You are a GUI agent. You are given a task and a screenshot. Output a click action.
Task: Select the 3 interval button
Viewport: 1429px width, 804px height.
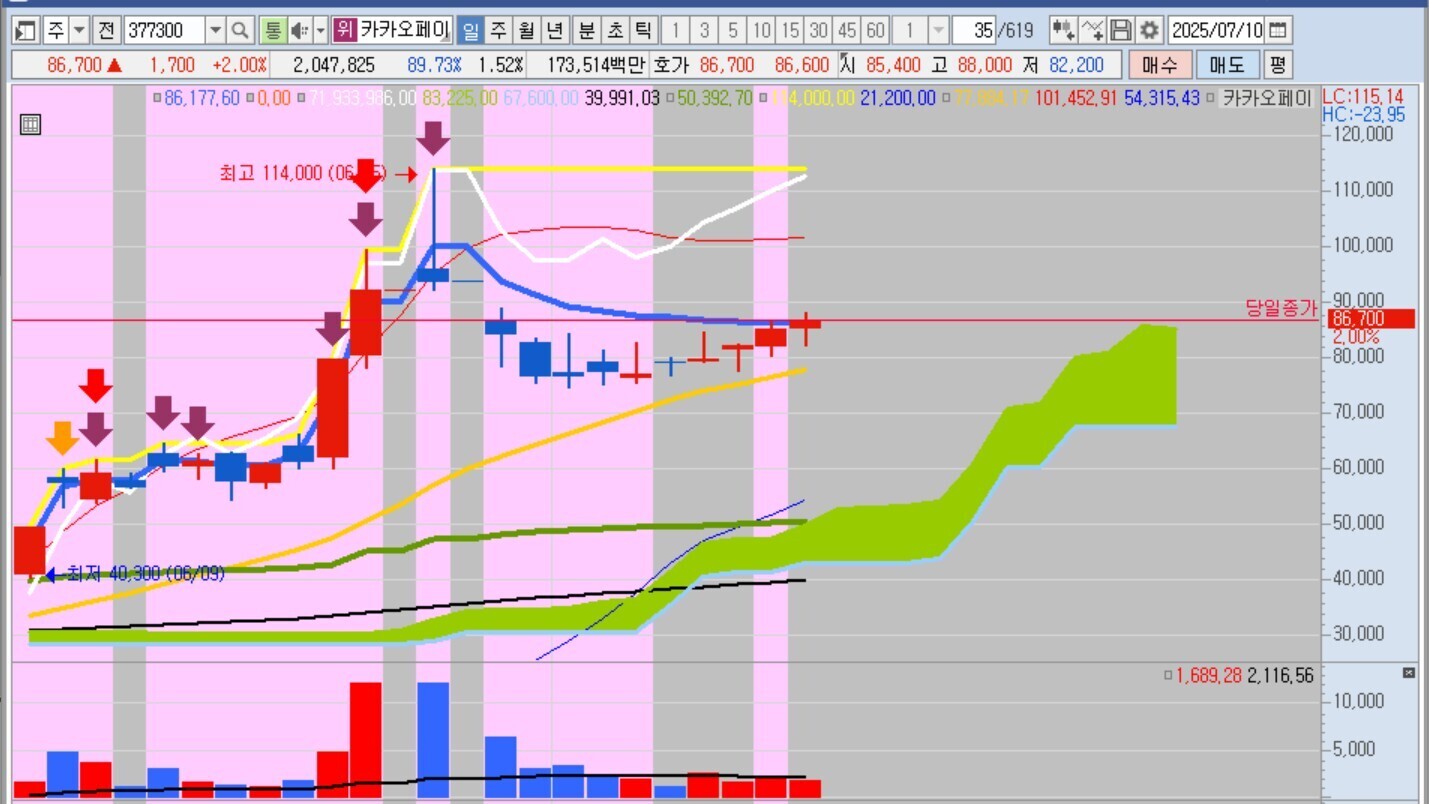click(705, 30)
